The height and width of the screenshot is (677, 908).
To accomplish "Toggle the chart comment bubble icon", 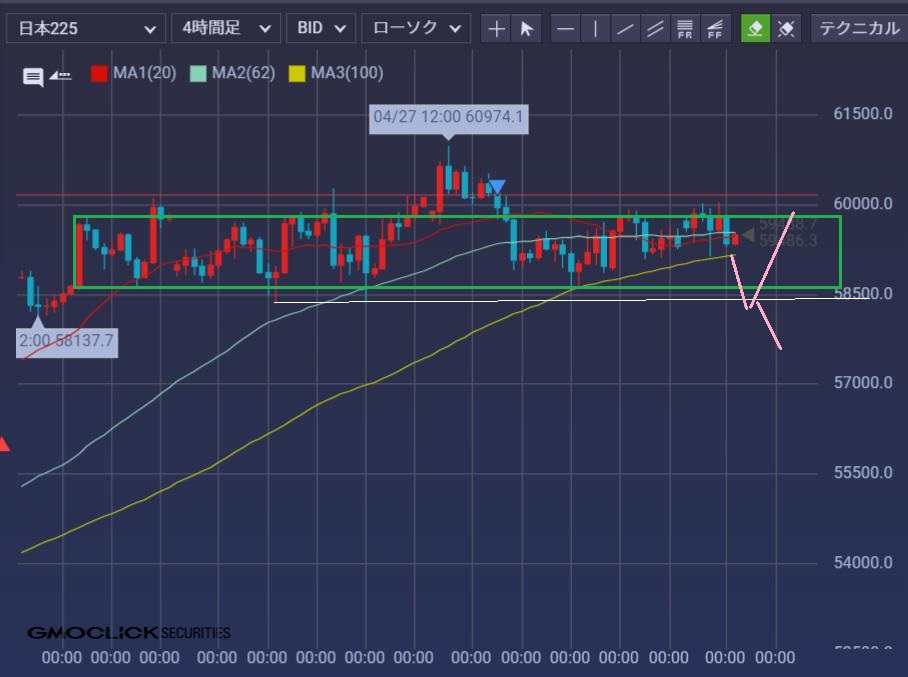I will pos(33,76).
